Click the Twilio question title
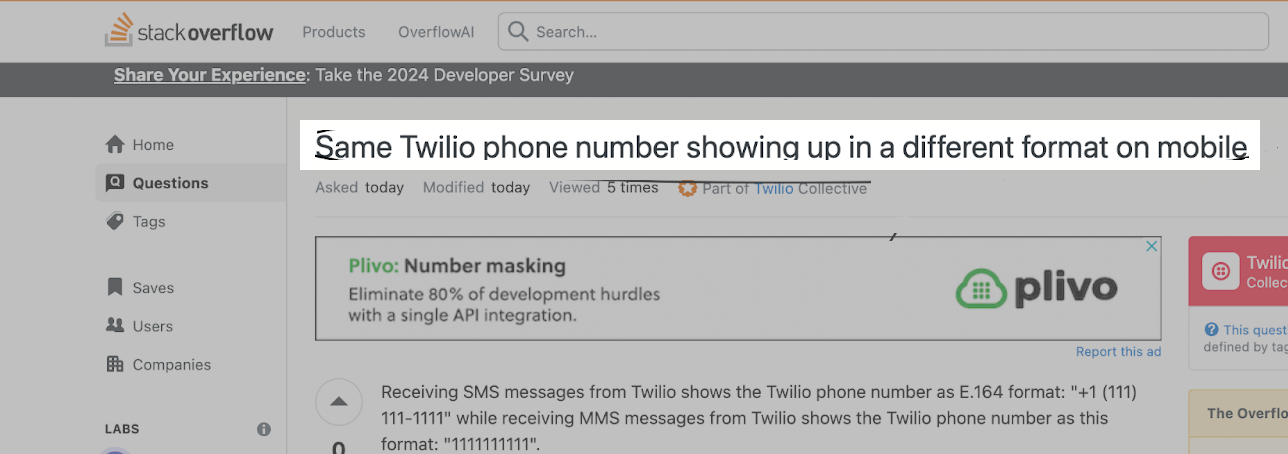Screen dimensions: 1288x454 pos(781,148)
